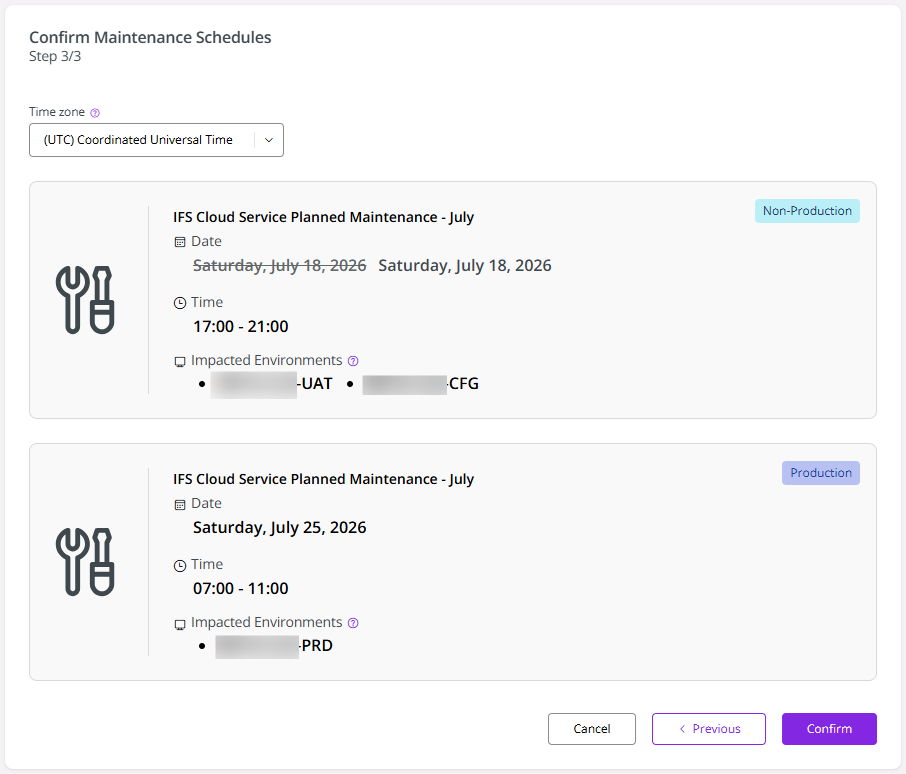Open Impacted Environments help in Production card
The image size is (906, 774).
click(353, 623)
